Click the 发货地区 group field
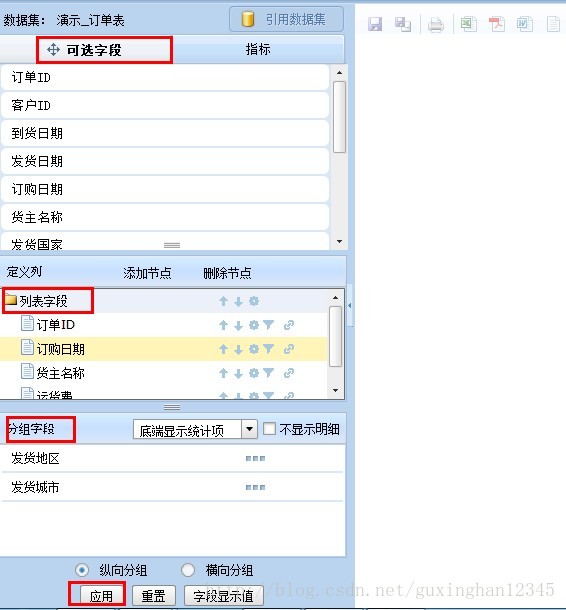The height and width of the screenshot is (610, 566). (172, 459)
